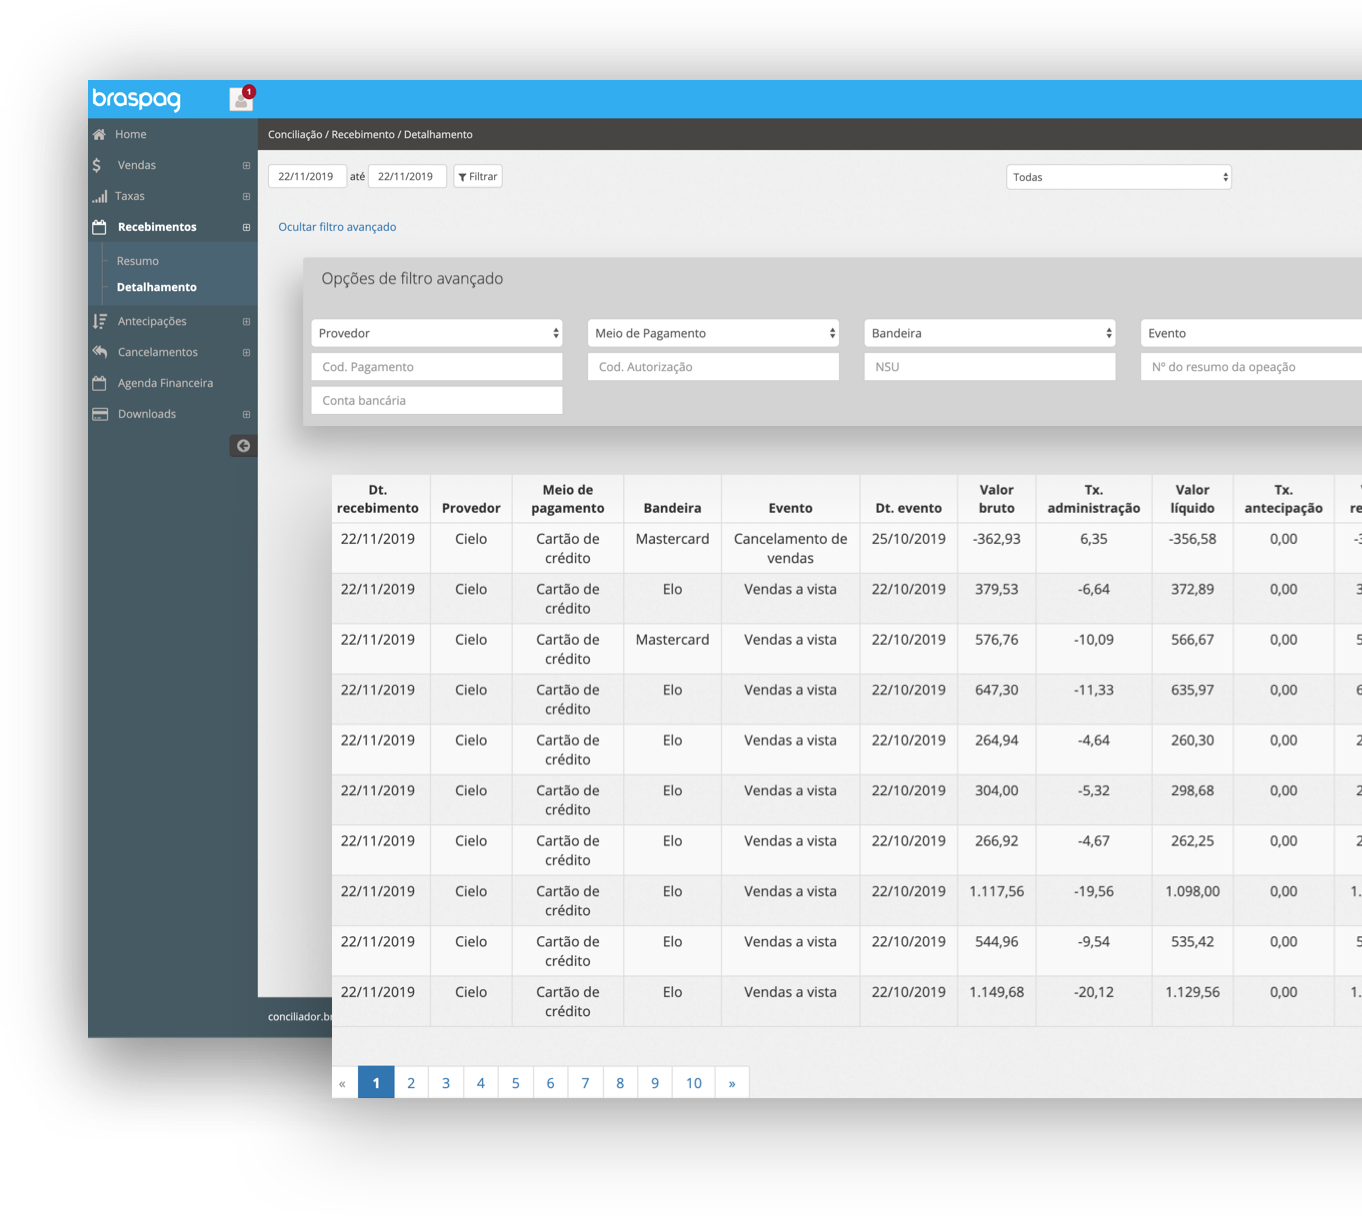1362x1216 pixels.
Task: Expand the Vendas submenu plus
Action: click(246, 166)
